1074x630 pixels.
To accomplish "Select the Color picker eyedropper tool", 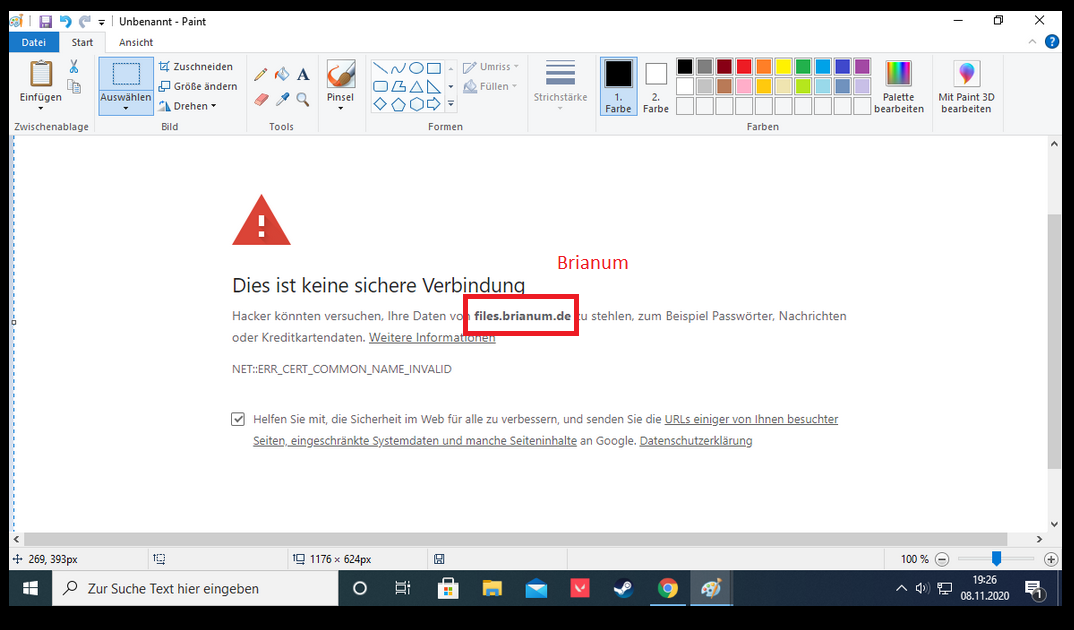I will pyautogui.click(x=282, y=99).
